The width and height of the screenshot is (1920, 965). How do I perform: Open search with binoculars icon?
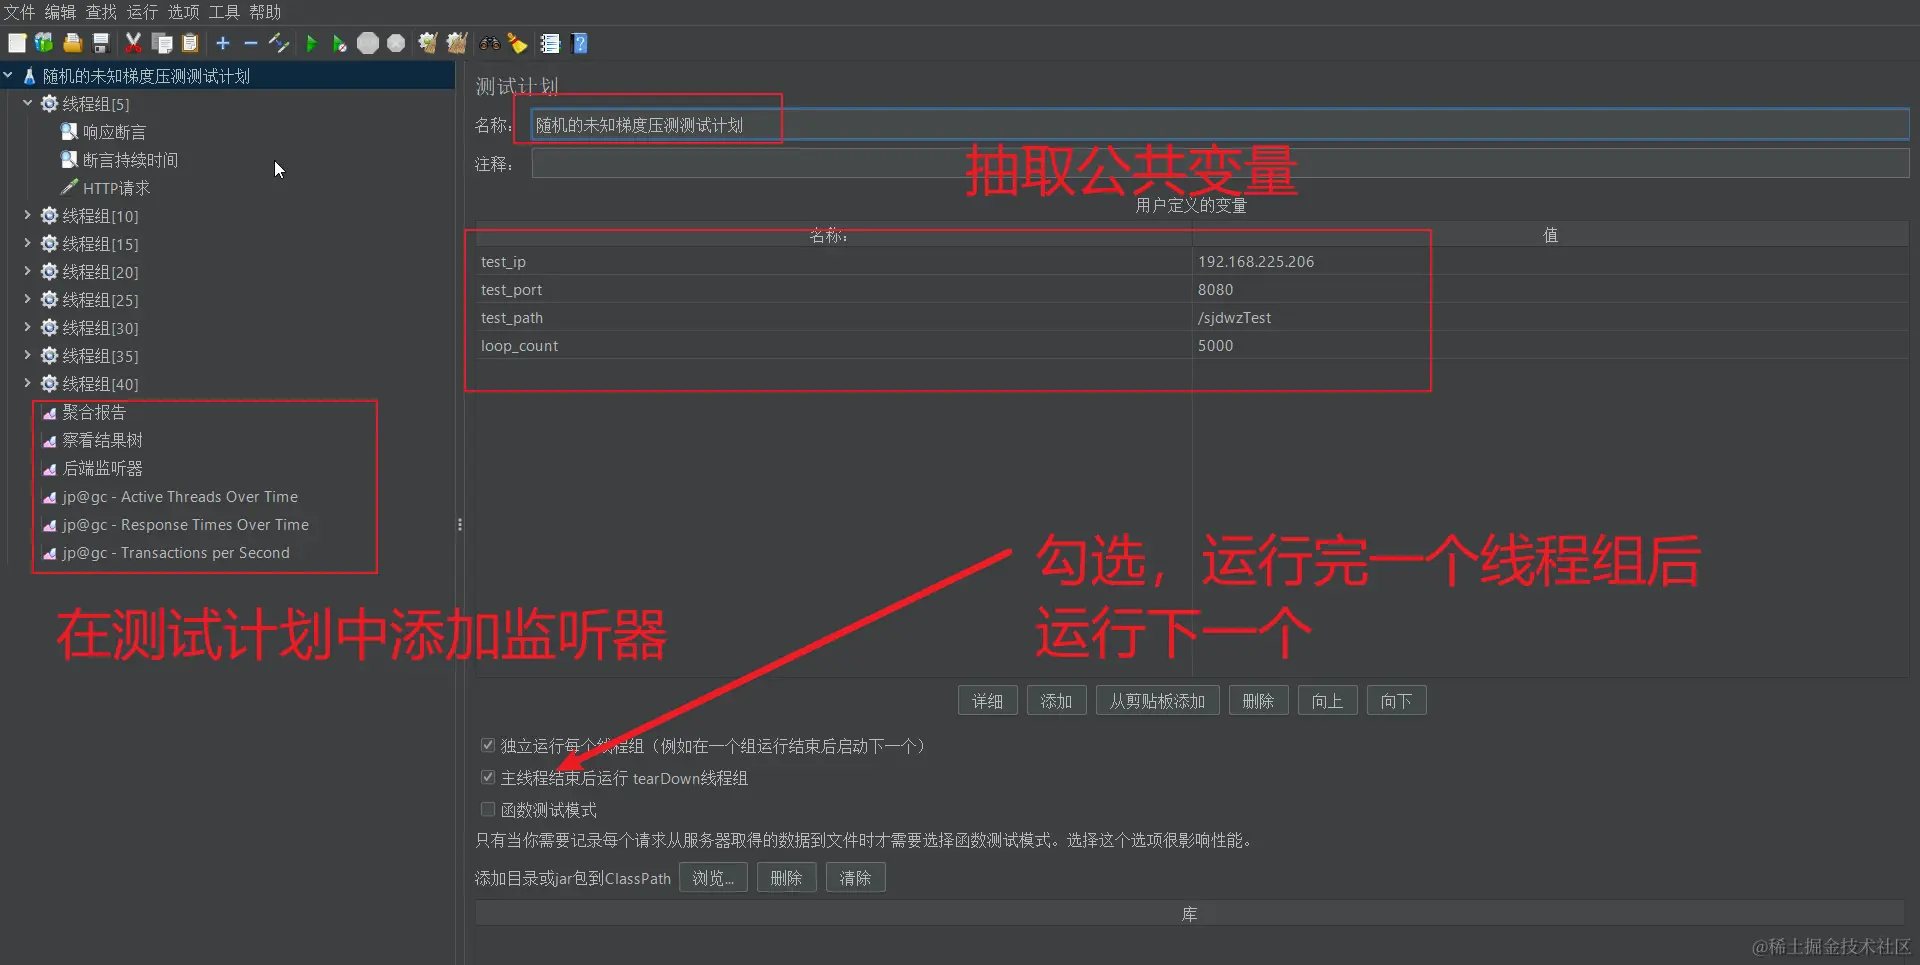coord(490,43)
